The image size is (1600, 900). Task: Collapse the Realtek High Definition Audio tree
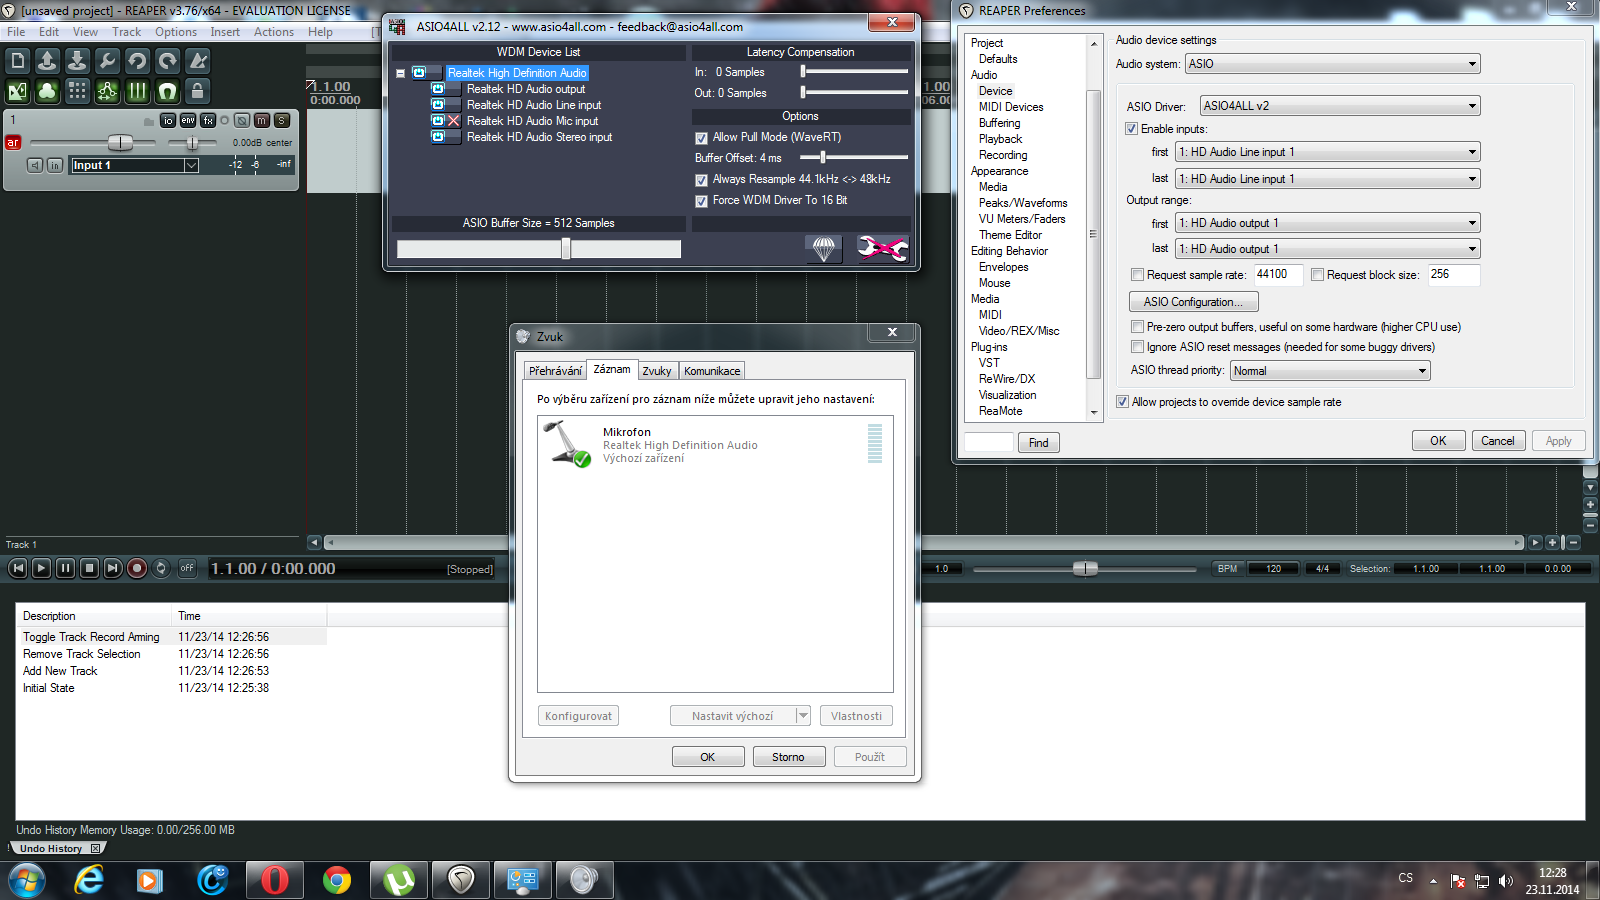(x=400, y=73)
